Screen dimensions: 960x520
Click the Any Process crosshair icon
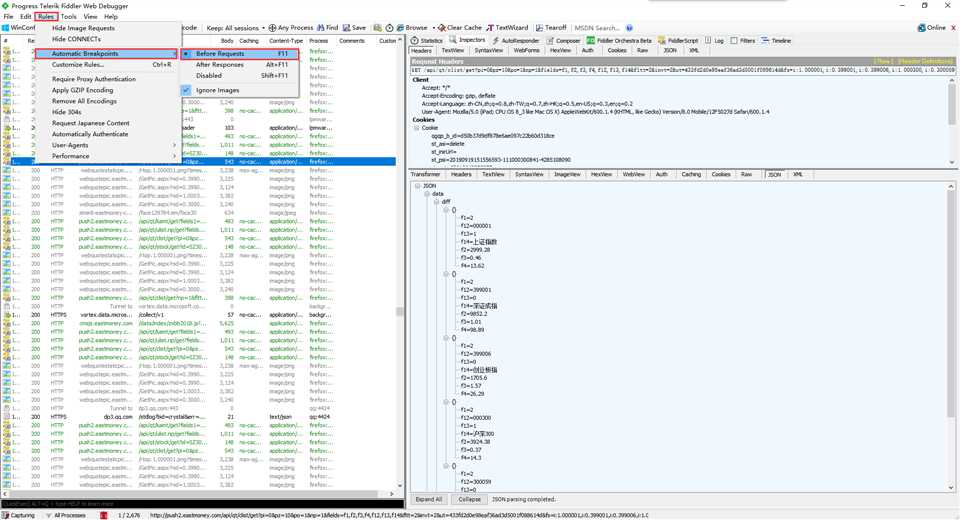(272, 28)
